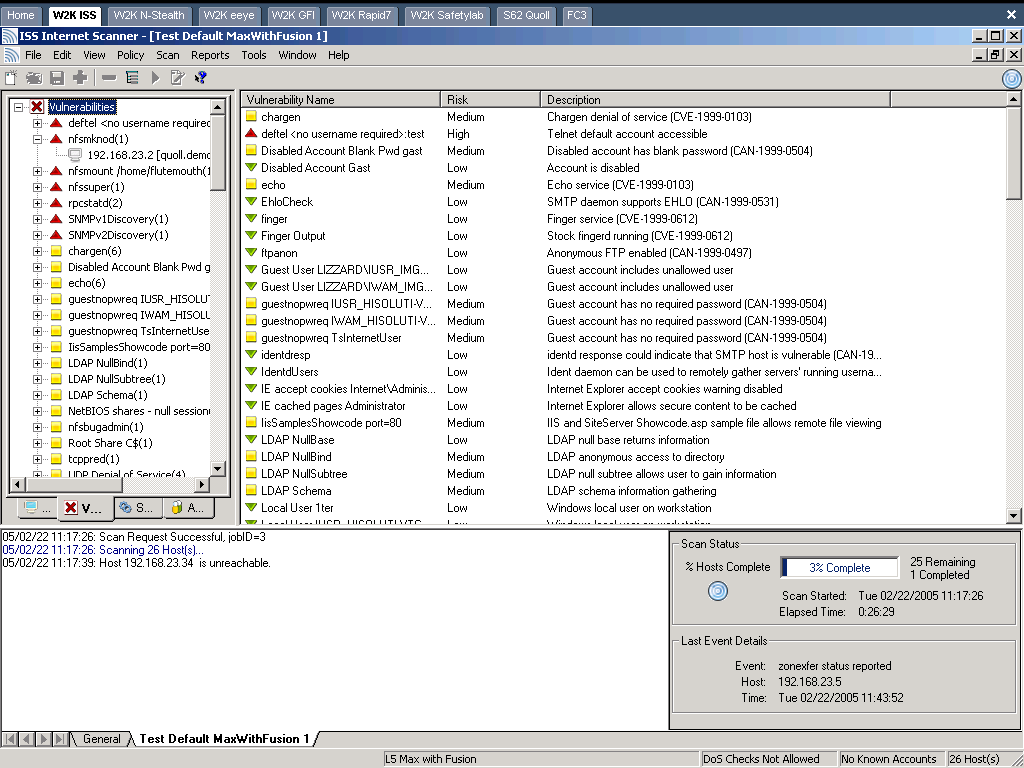Collapse the Vulnerabilities root node
The image size is (1024, 768).
click(x=18, y=107)
